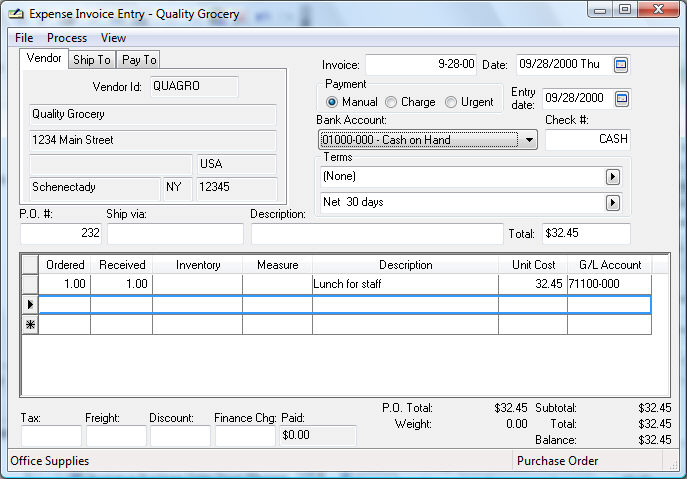Open the View menu

click(x=113, y=38)
